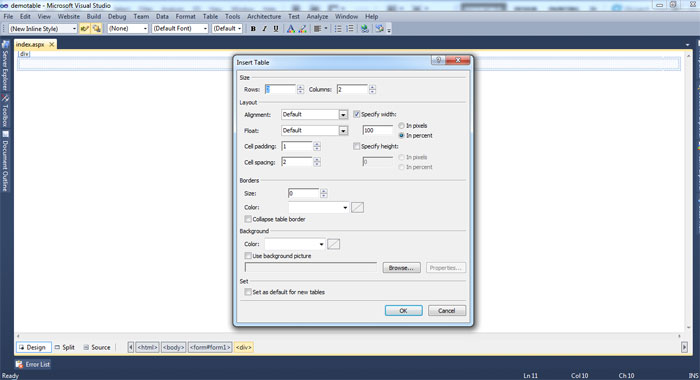Toggle italic formatting in the toolbar
Viewport: 700px width, 380px height.
pyautogui.click(x=264, y=29)
